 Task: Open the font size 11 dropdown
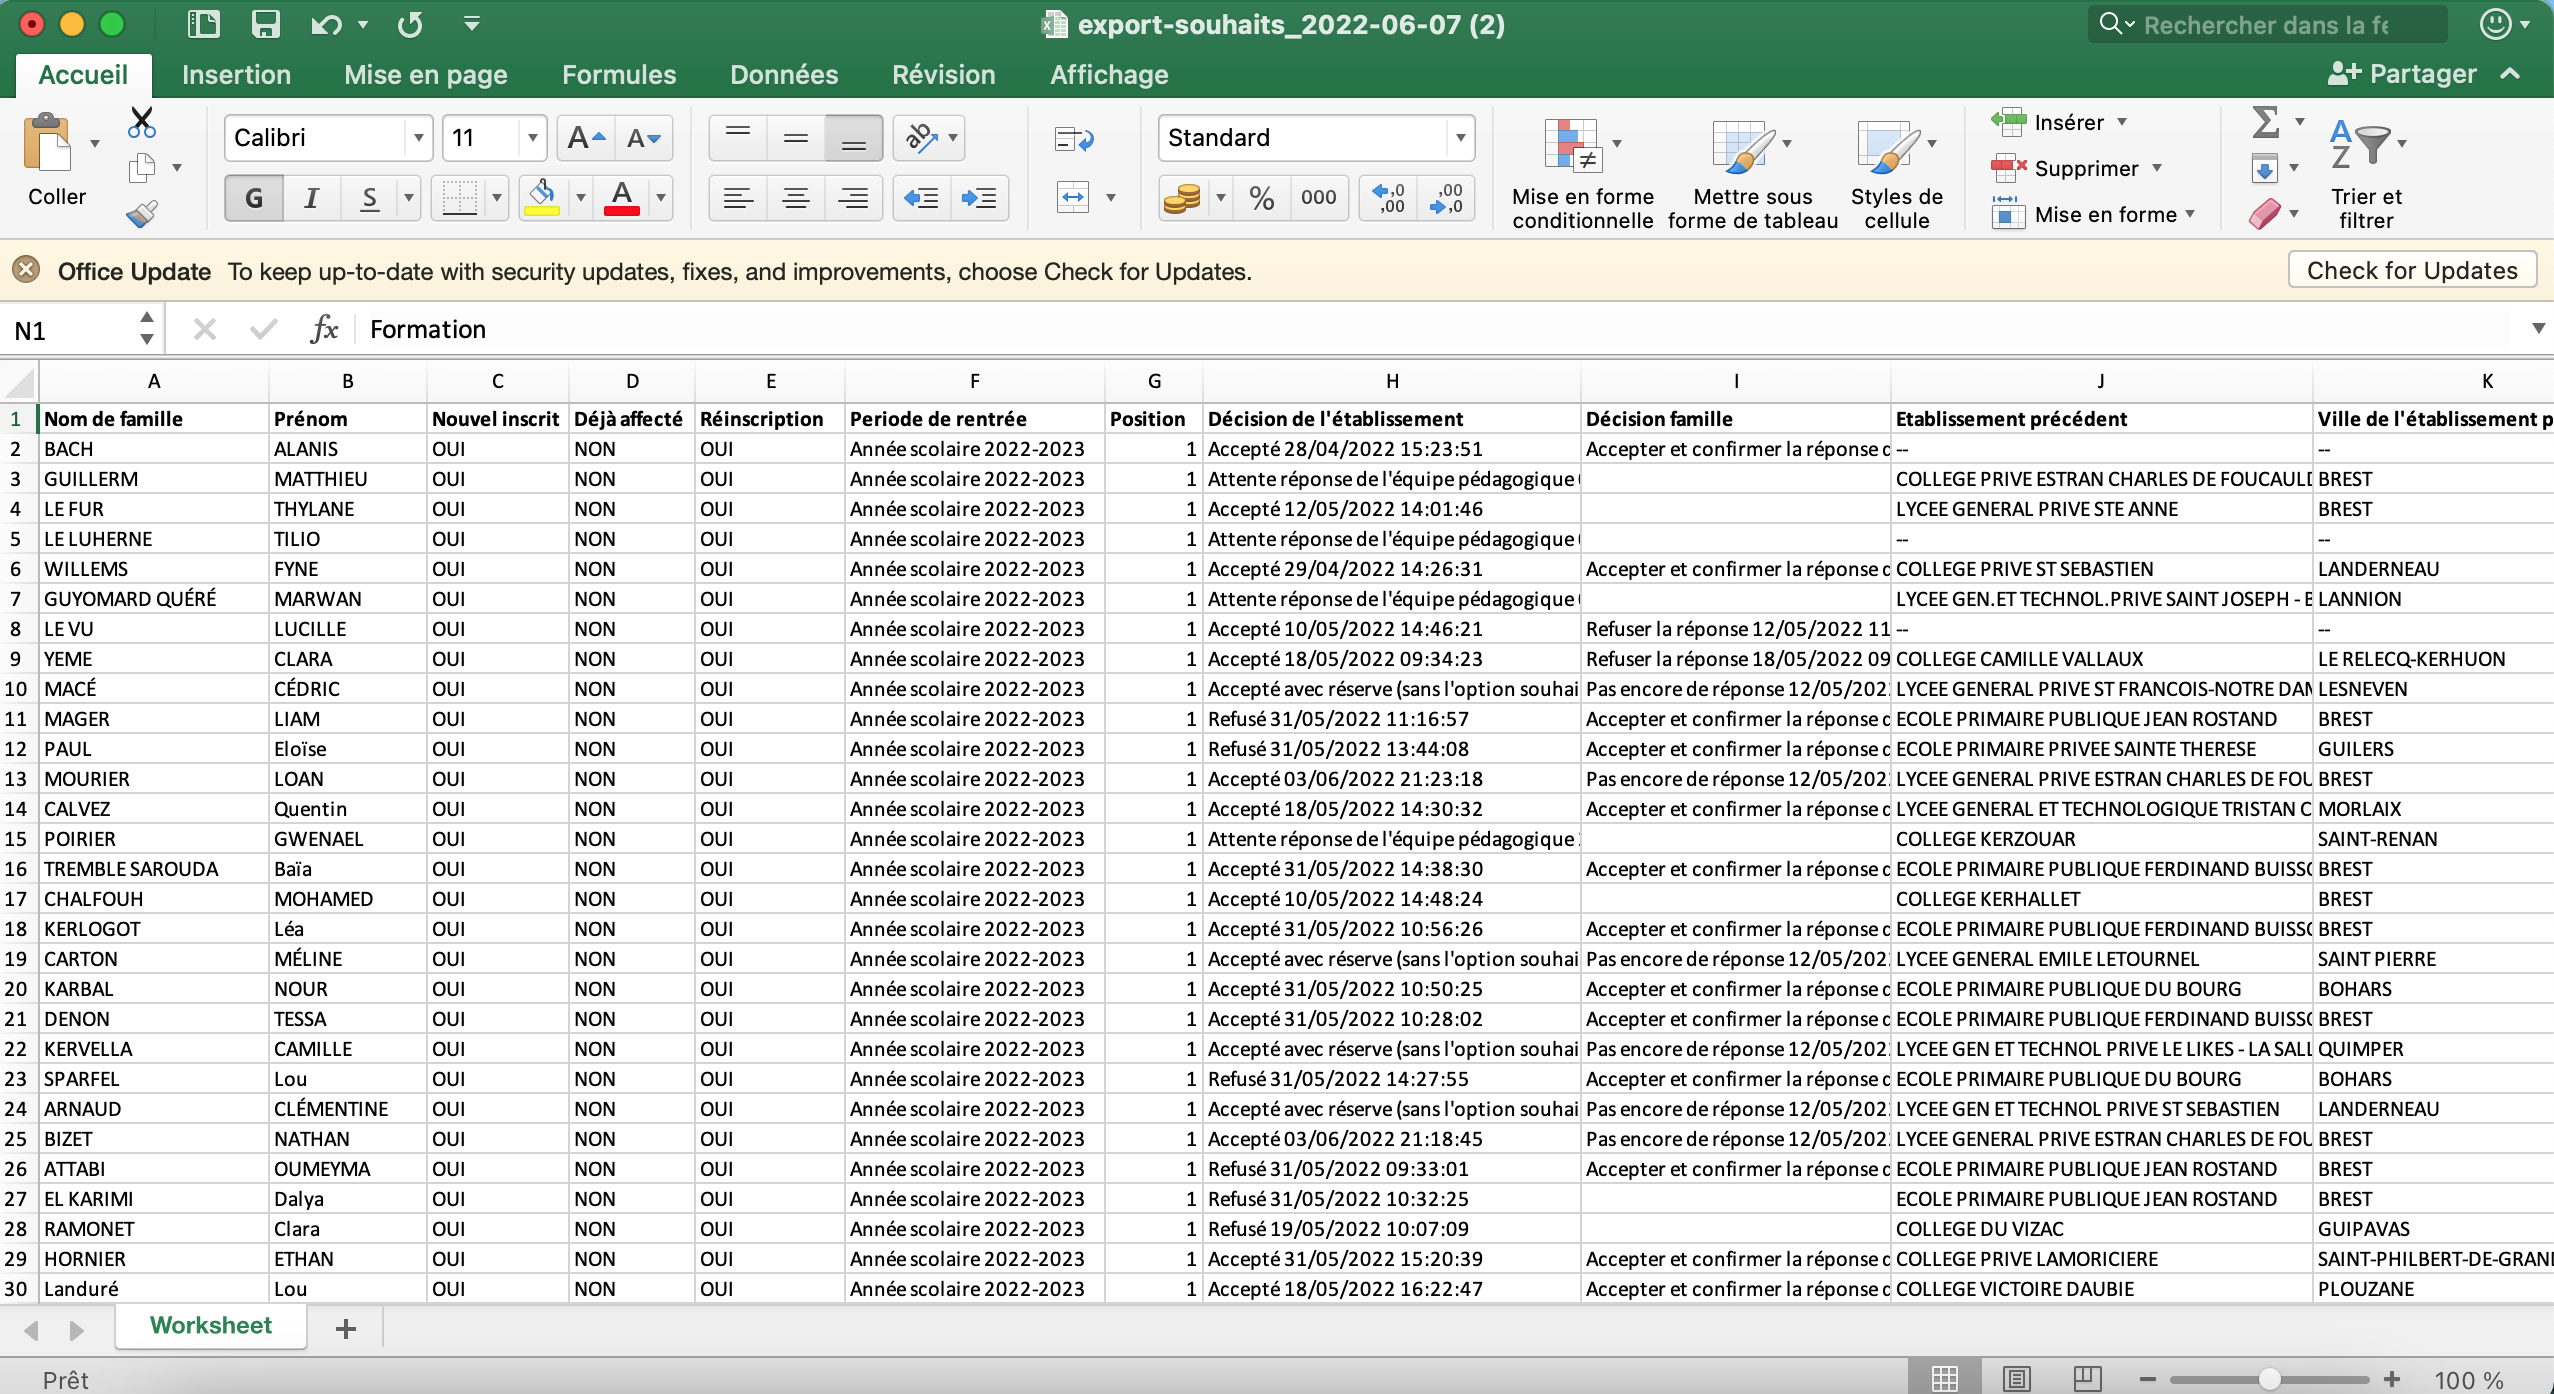[532, 138]
